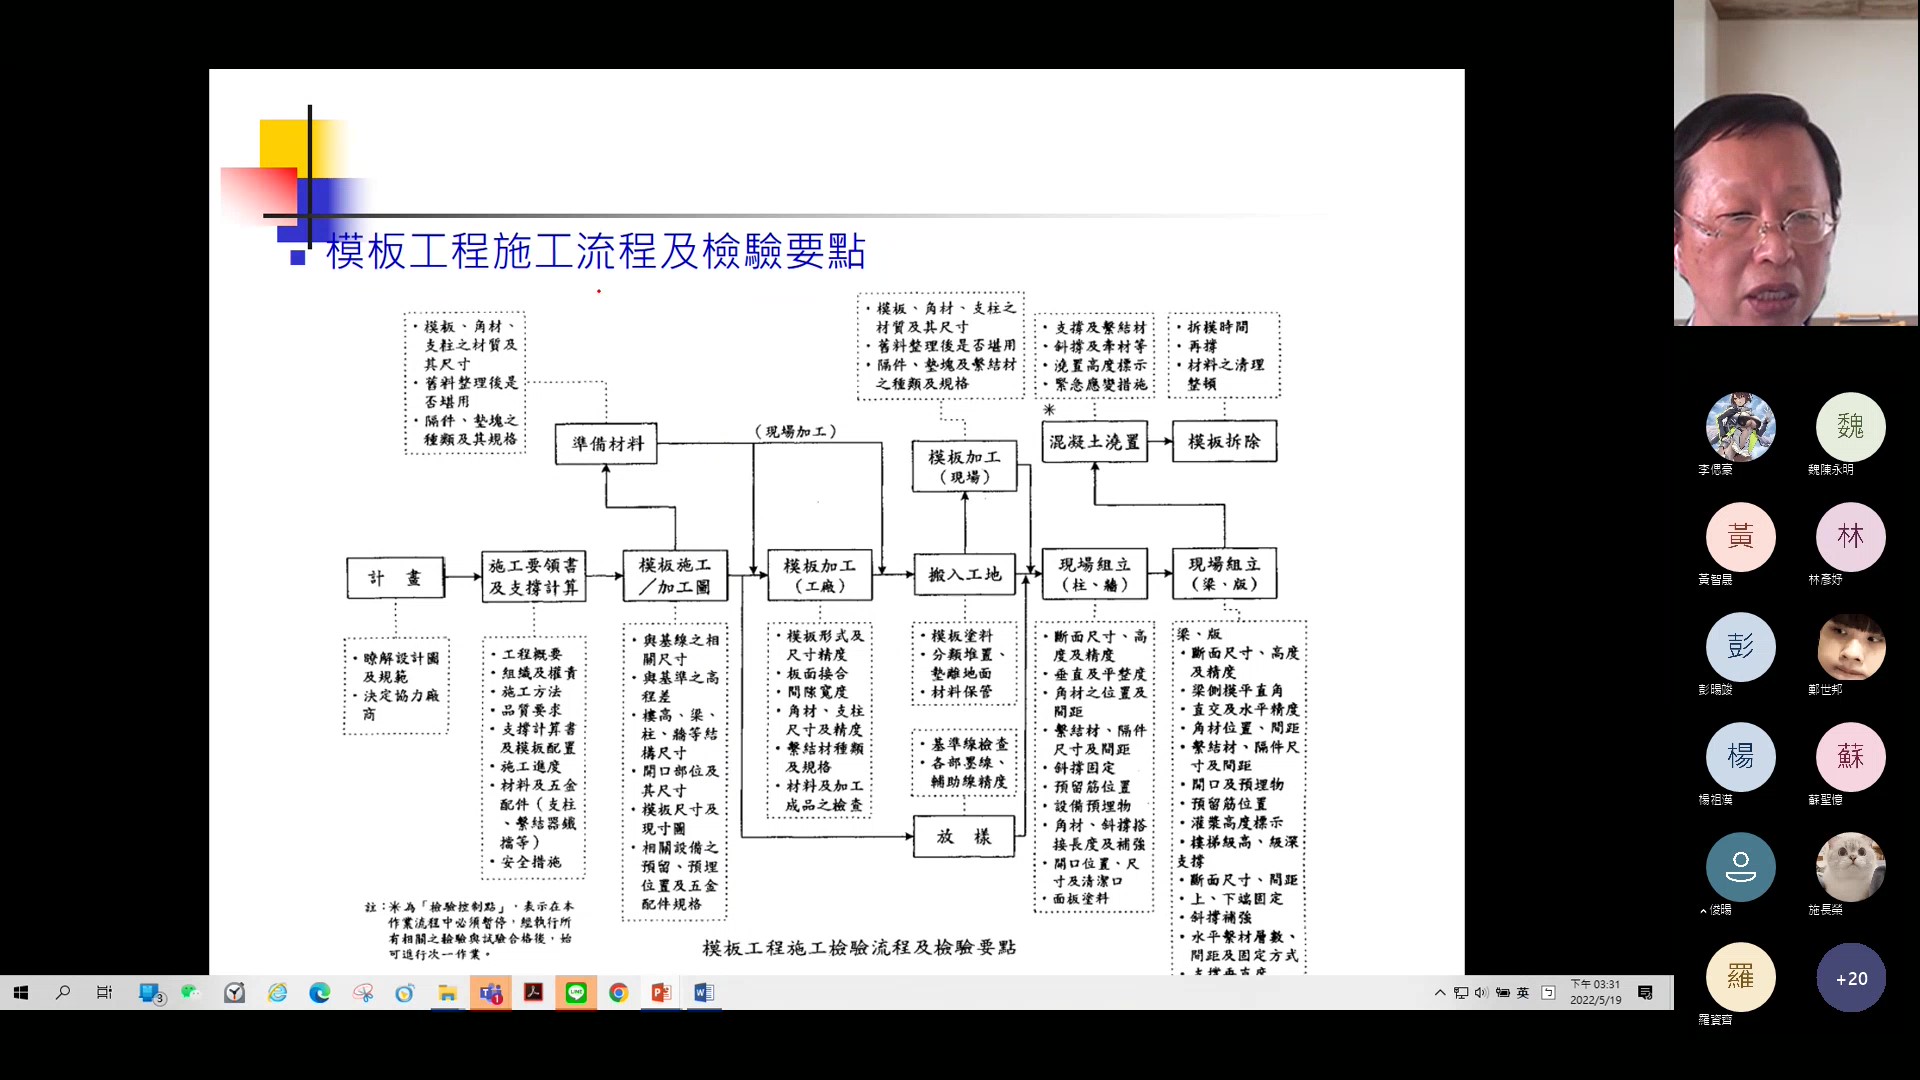The height and width of the screenshot is (1080, 1920).
Task: Open Microsoft Teams from the taskbar
Action: (491, 993)
